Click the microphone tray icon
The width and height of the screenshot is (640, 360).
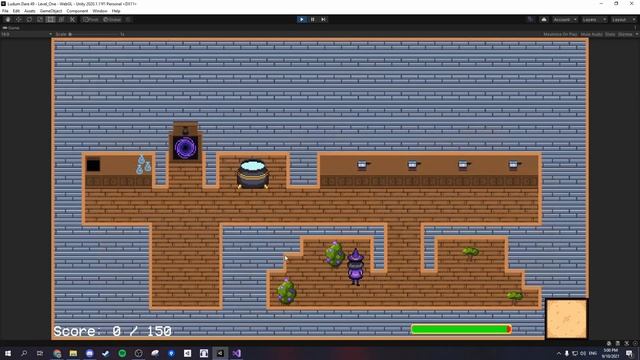[x=567, y=353]
